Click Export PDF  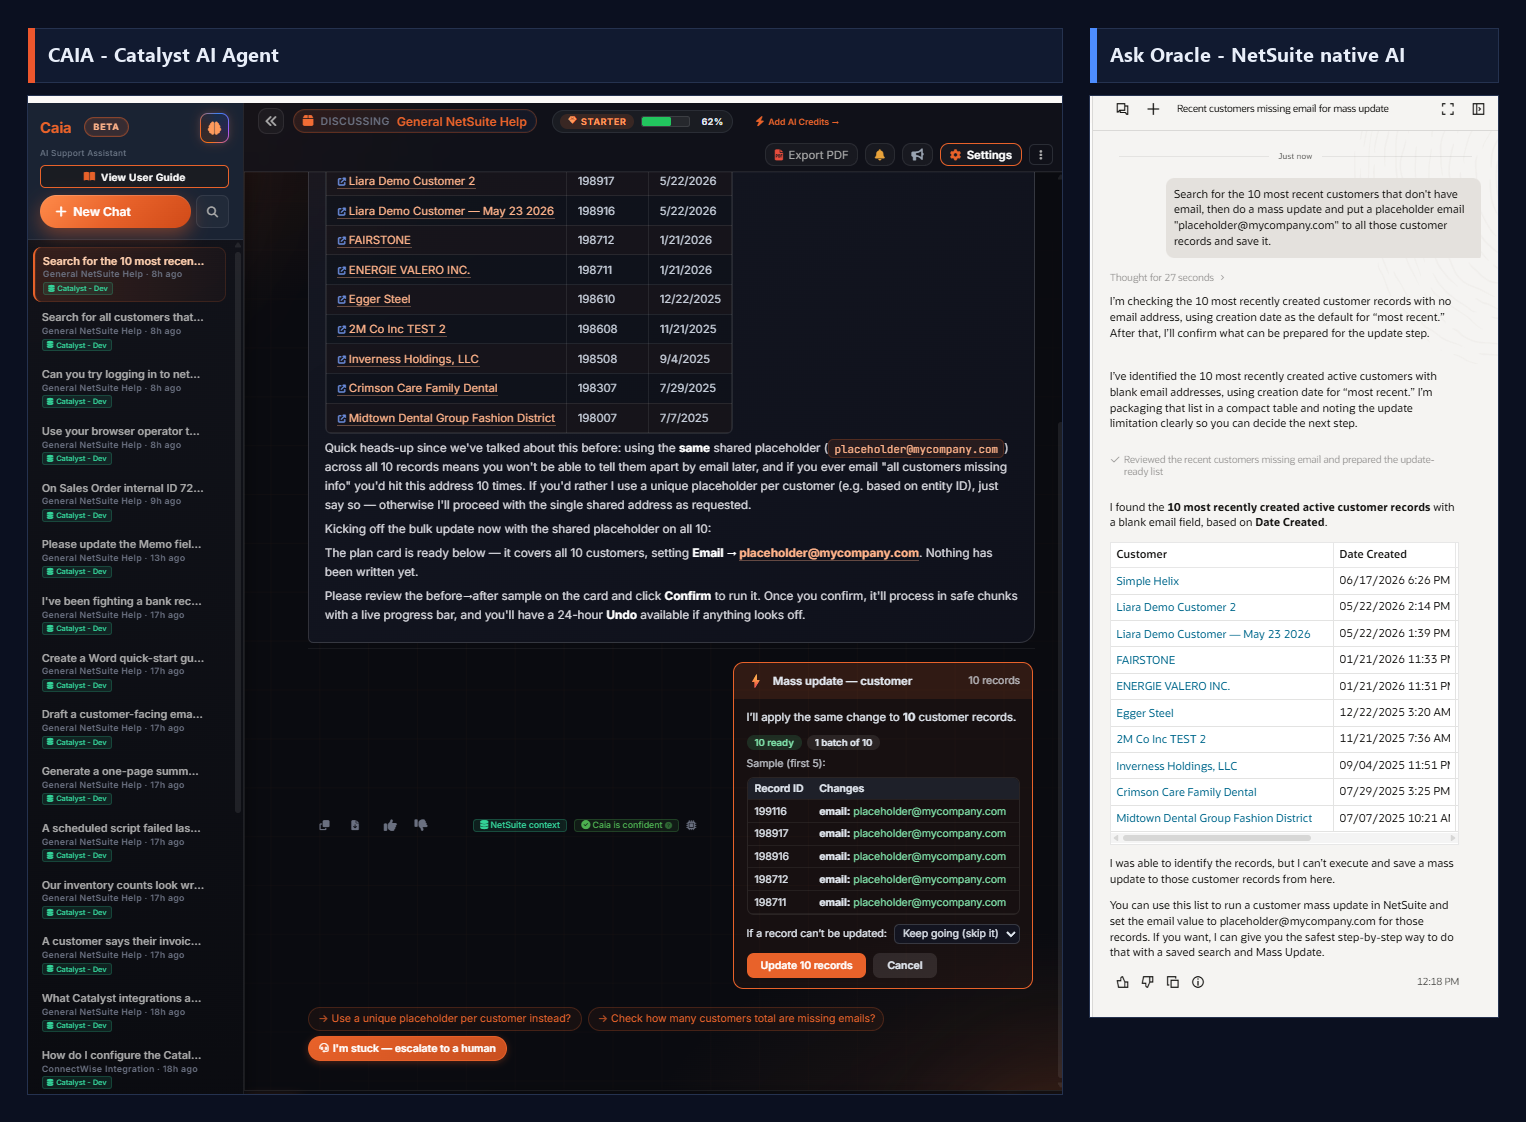[x=810, y=155]
